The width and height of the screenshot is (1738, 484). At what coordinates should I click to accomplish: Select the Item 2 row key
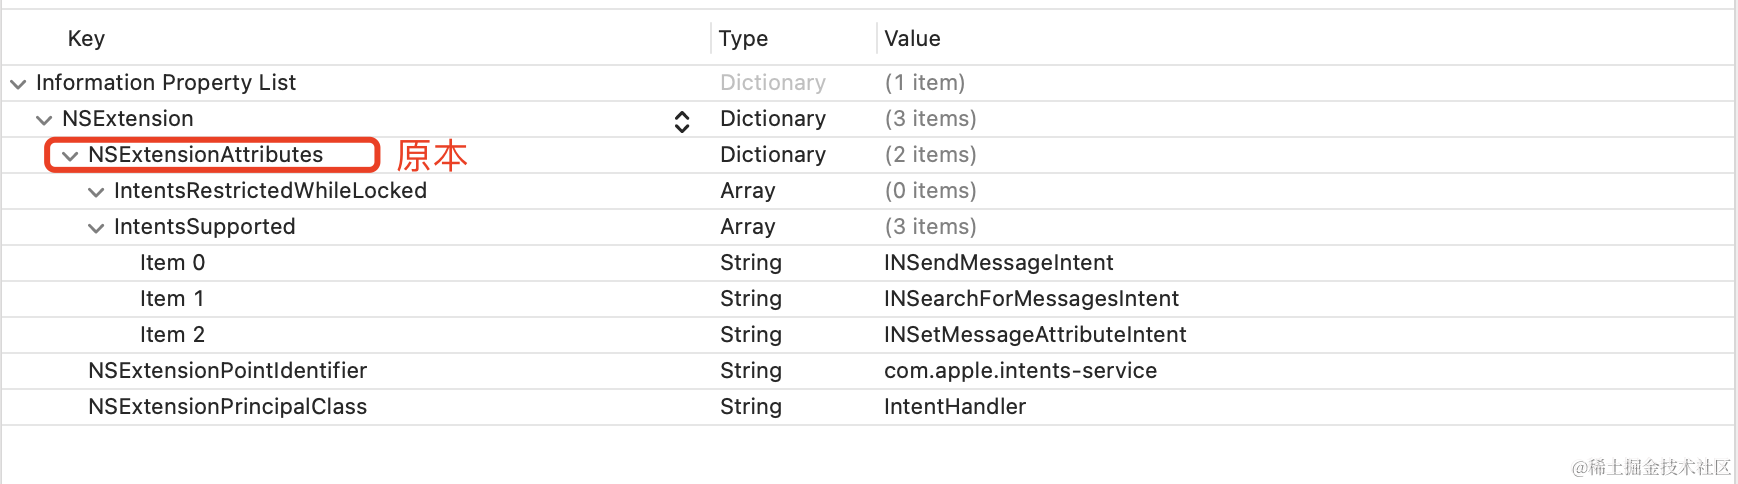click(172, 335)
